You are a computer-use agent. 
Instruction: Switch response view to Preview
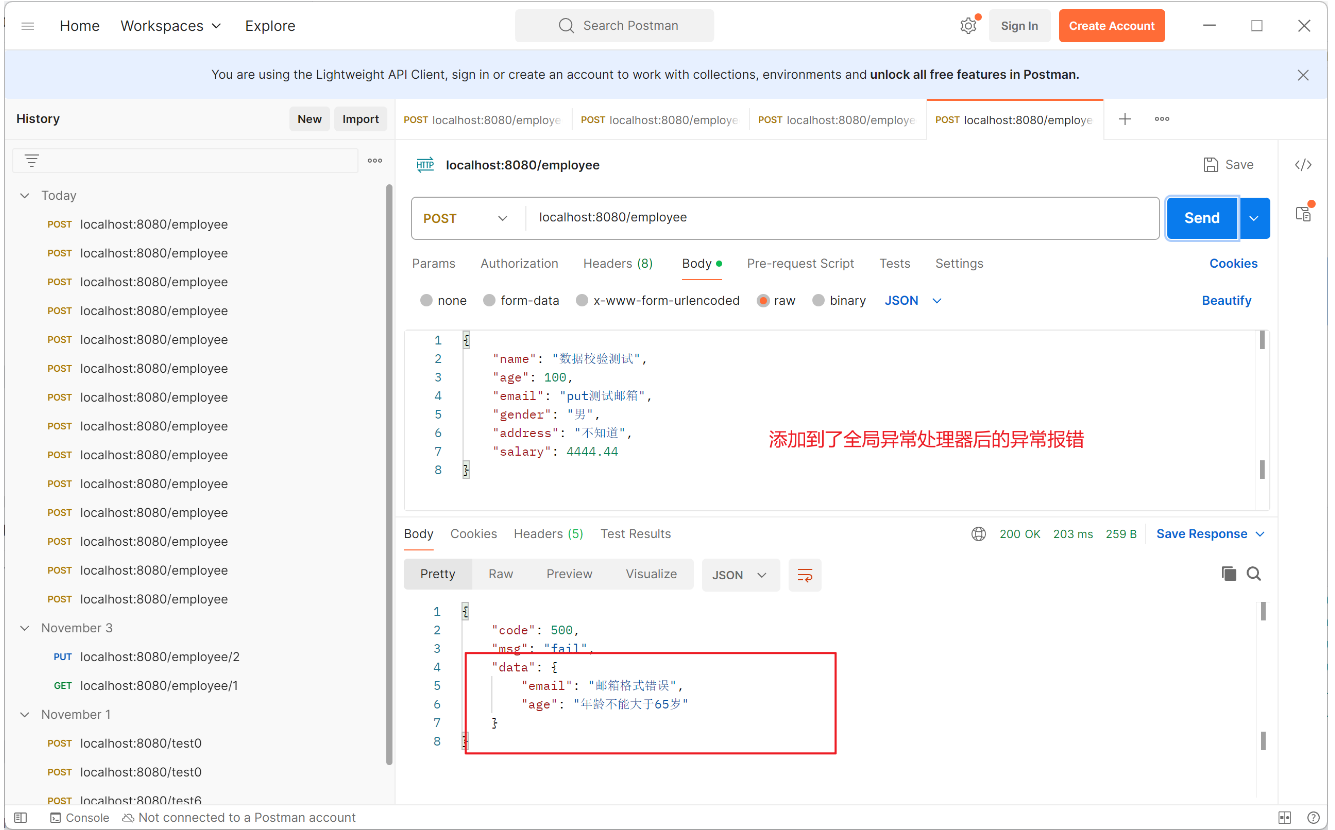pos(569,574)
